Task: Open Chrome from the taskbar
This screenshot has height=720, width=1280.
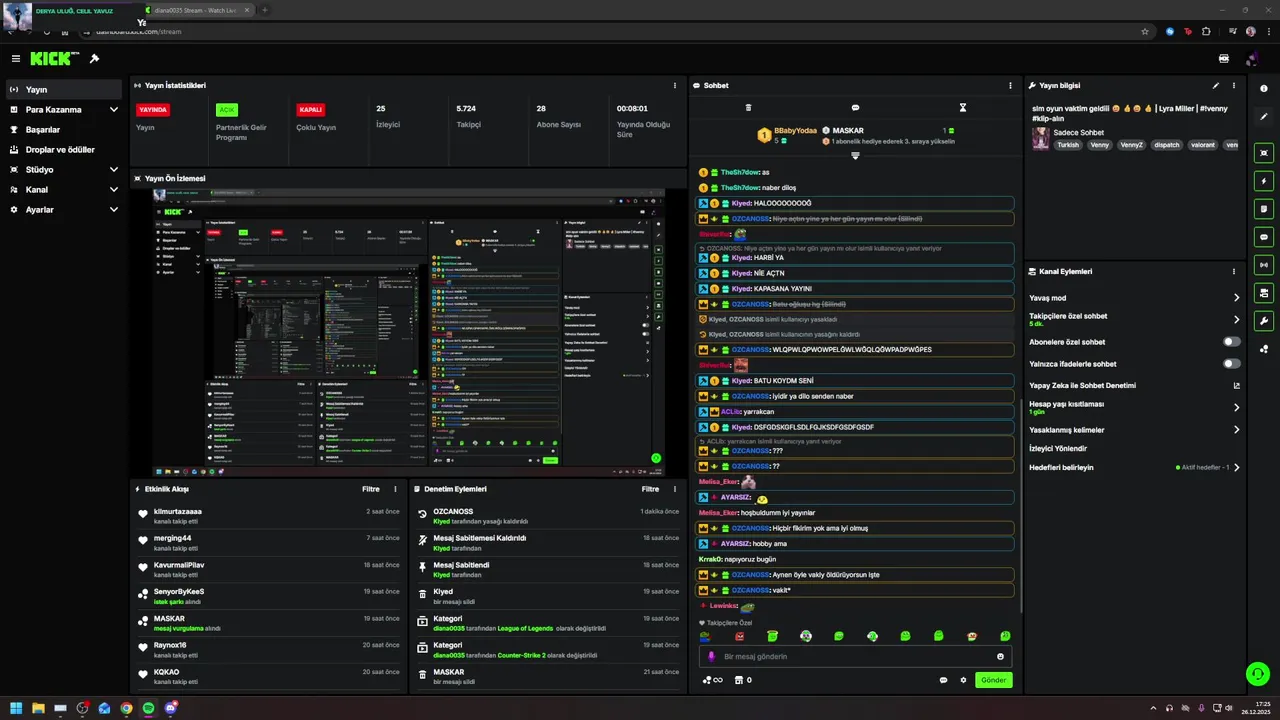Action: 126,708
